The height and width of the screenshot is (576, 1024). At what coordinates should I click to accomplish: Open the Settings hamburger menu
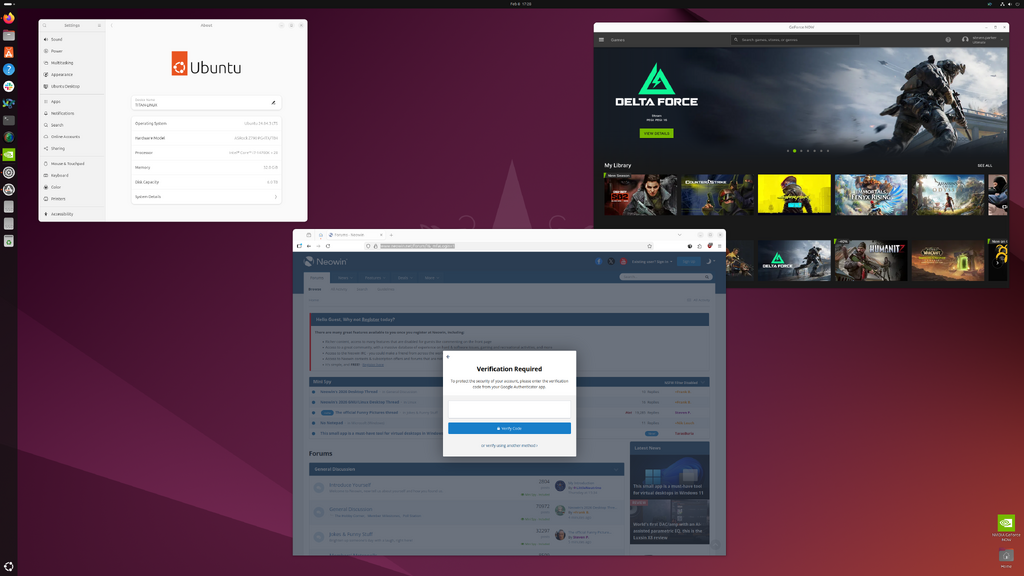coord(99,25)
